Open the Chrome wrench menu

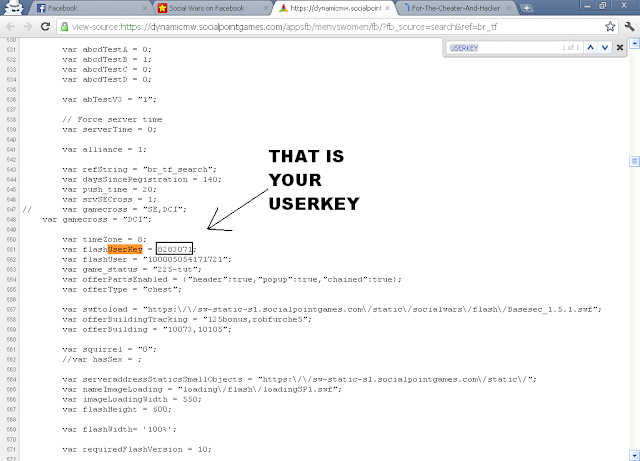tap(629, 27)
